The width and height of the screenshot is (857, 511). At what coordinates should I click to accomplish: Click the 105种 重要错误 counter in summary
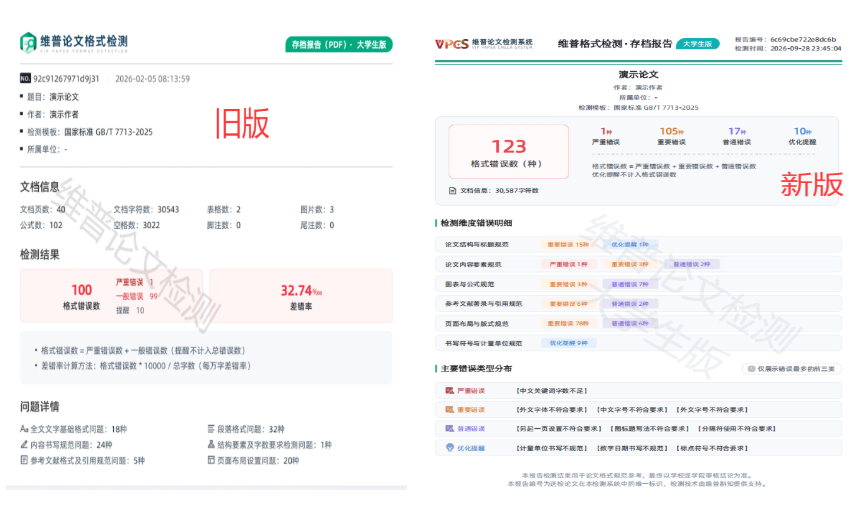point(671,136)
